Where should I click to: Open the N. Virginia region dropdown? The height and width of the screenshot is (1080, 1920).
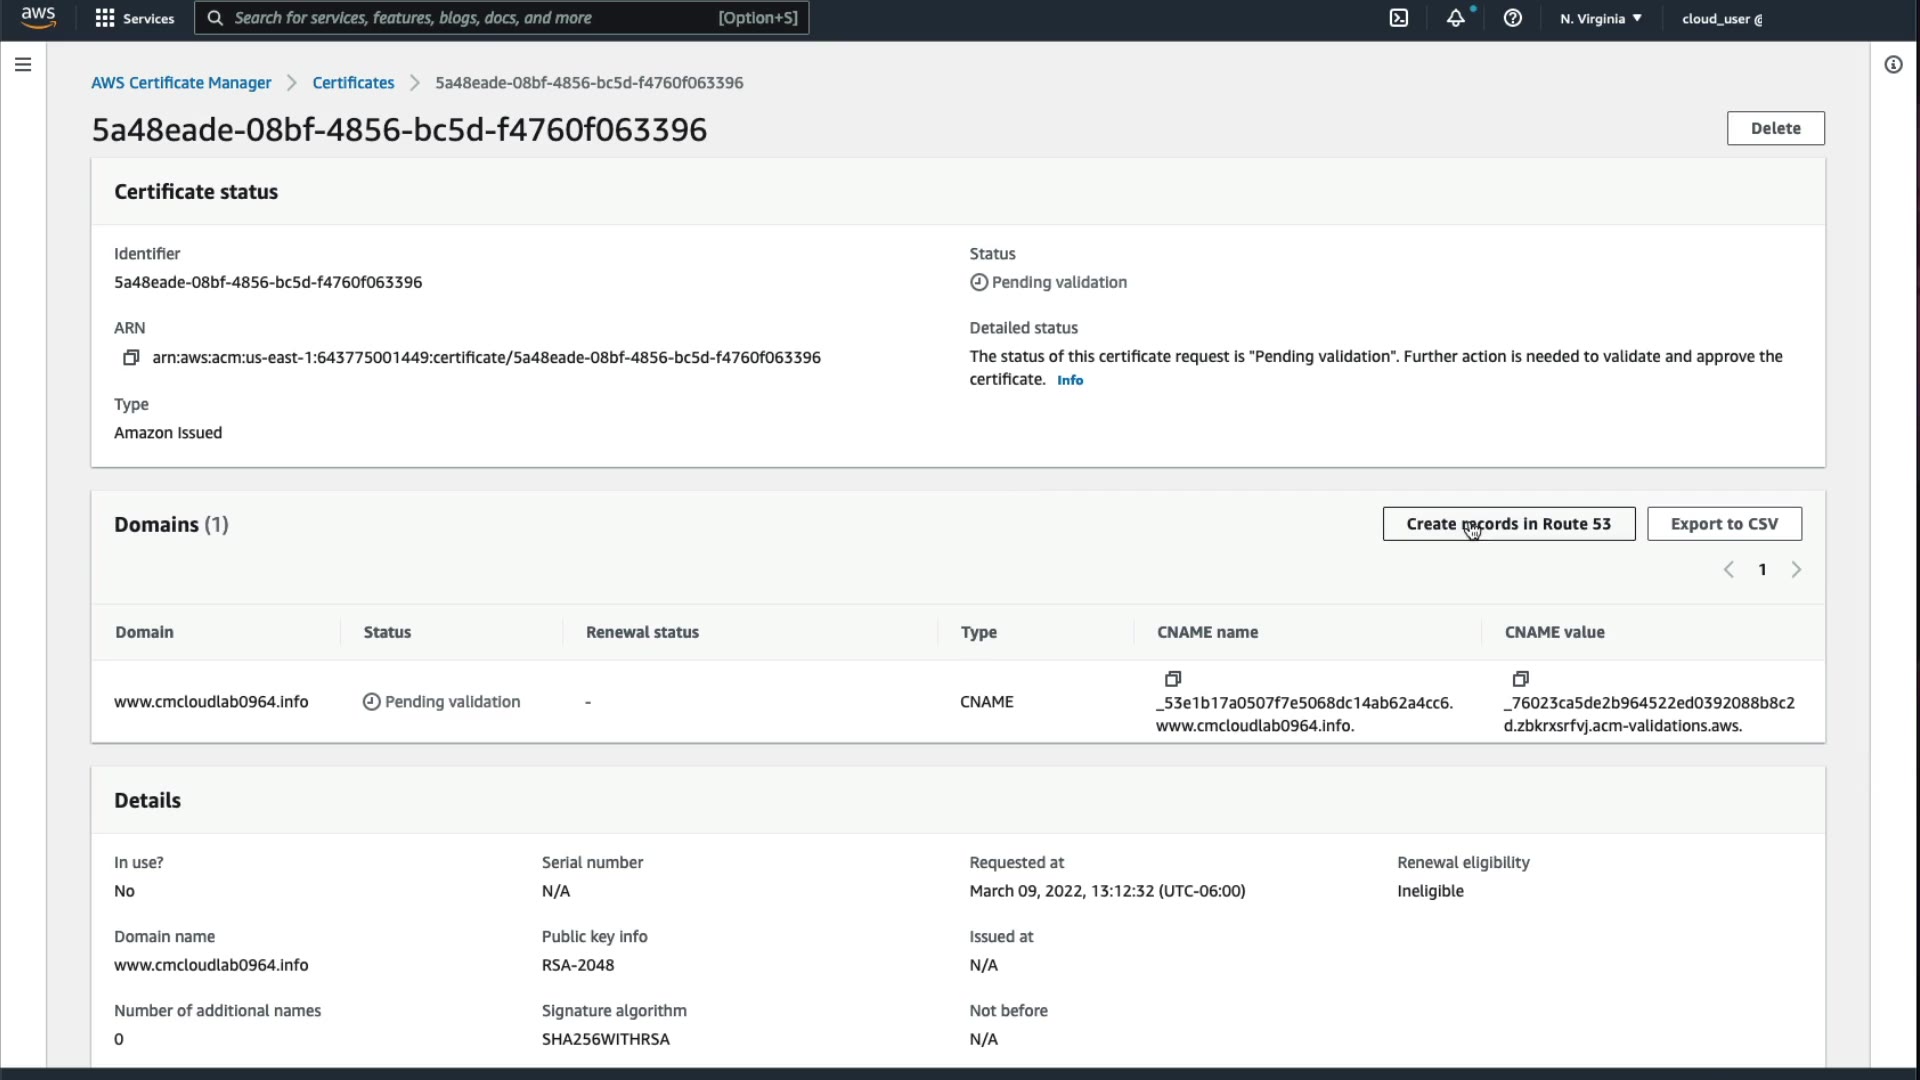(x=1600, y=18)
